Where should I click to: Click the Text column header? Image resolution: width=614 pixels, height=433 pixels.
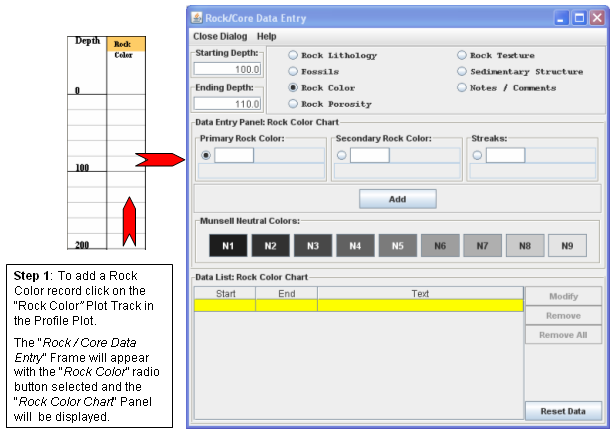(x=420, y=294)
